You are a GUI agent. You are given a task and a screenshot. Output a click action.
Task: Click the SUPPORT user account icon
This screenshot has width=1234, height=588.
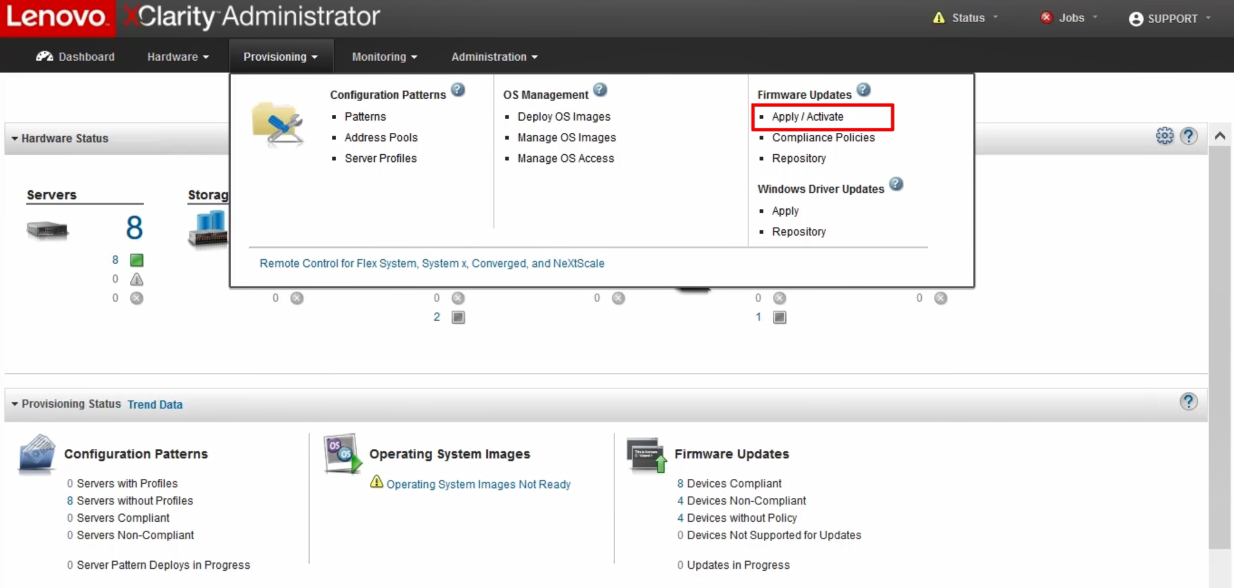coord(1136,19)
